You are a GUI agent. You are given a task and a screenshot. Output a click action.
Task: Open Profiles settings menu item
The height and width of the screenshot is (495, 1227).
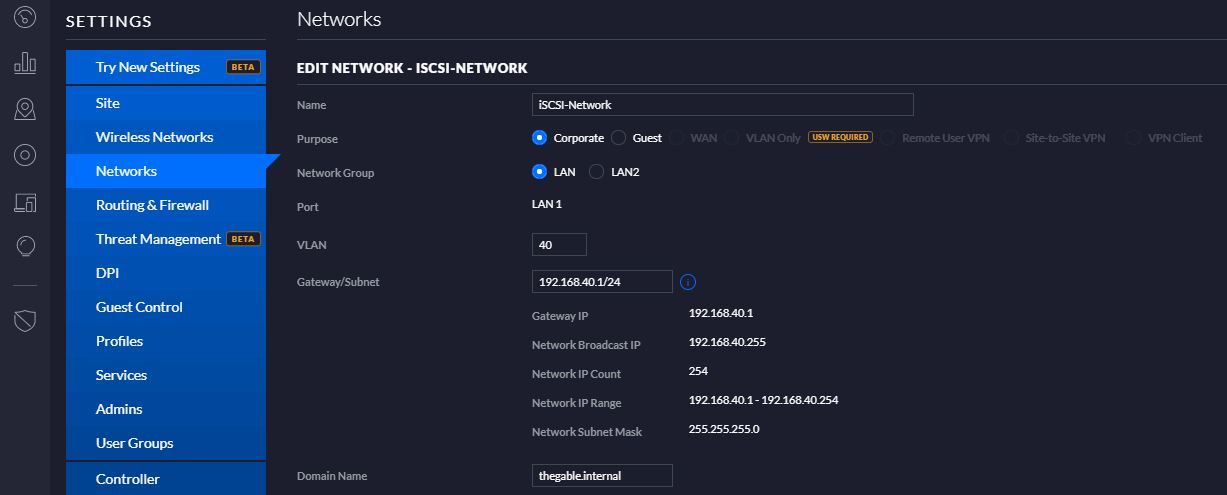pos(166,341)
